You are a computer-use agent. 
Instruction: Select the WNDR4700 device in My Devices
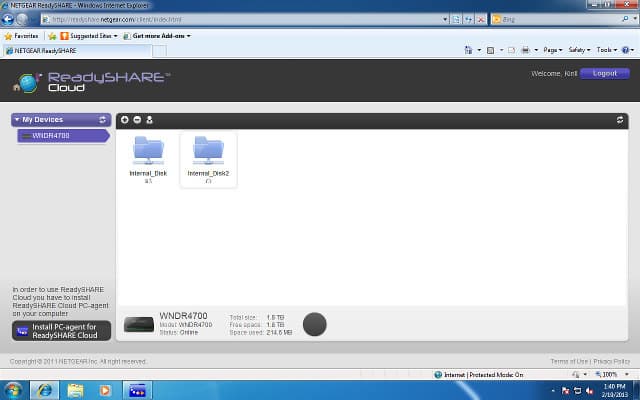pyautogui.click(x=64, y=136)
